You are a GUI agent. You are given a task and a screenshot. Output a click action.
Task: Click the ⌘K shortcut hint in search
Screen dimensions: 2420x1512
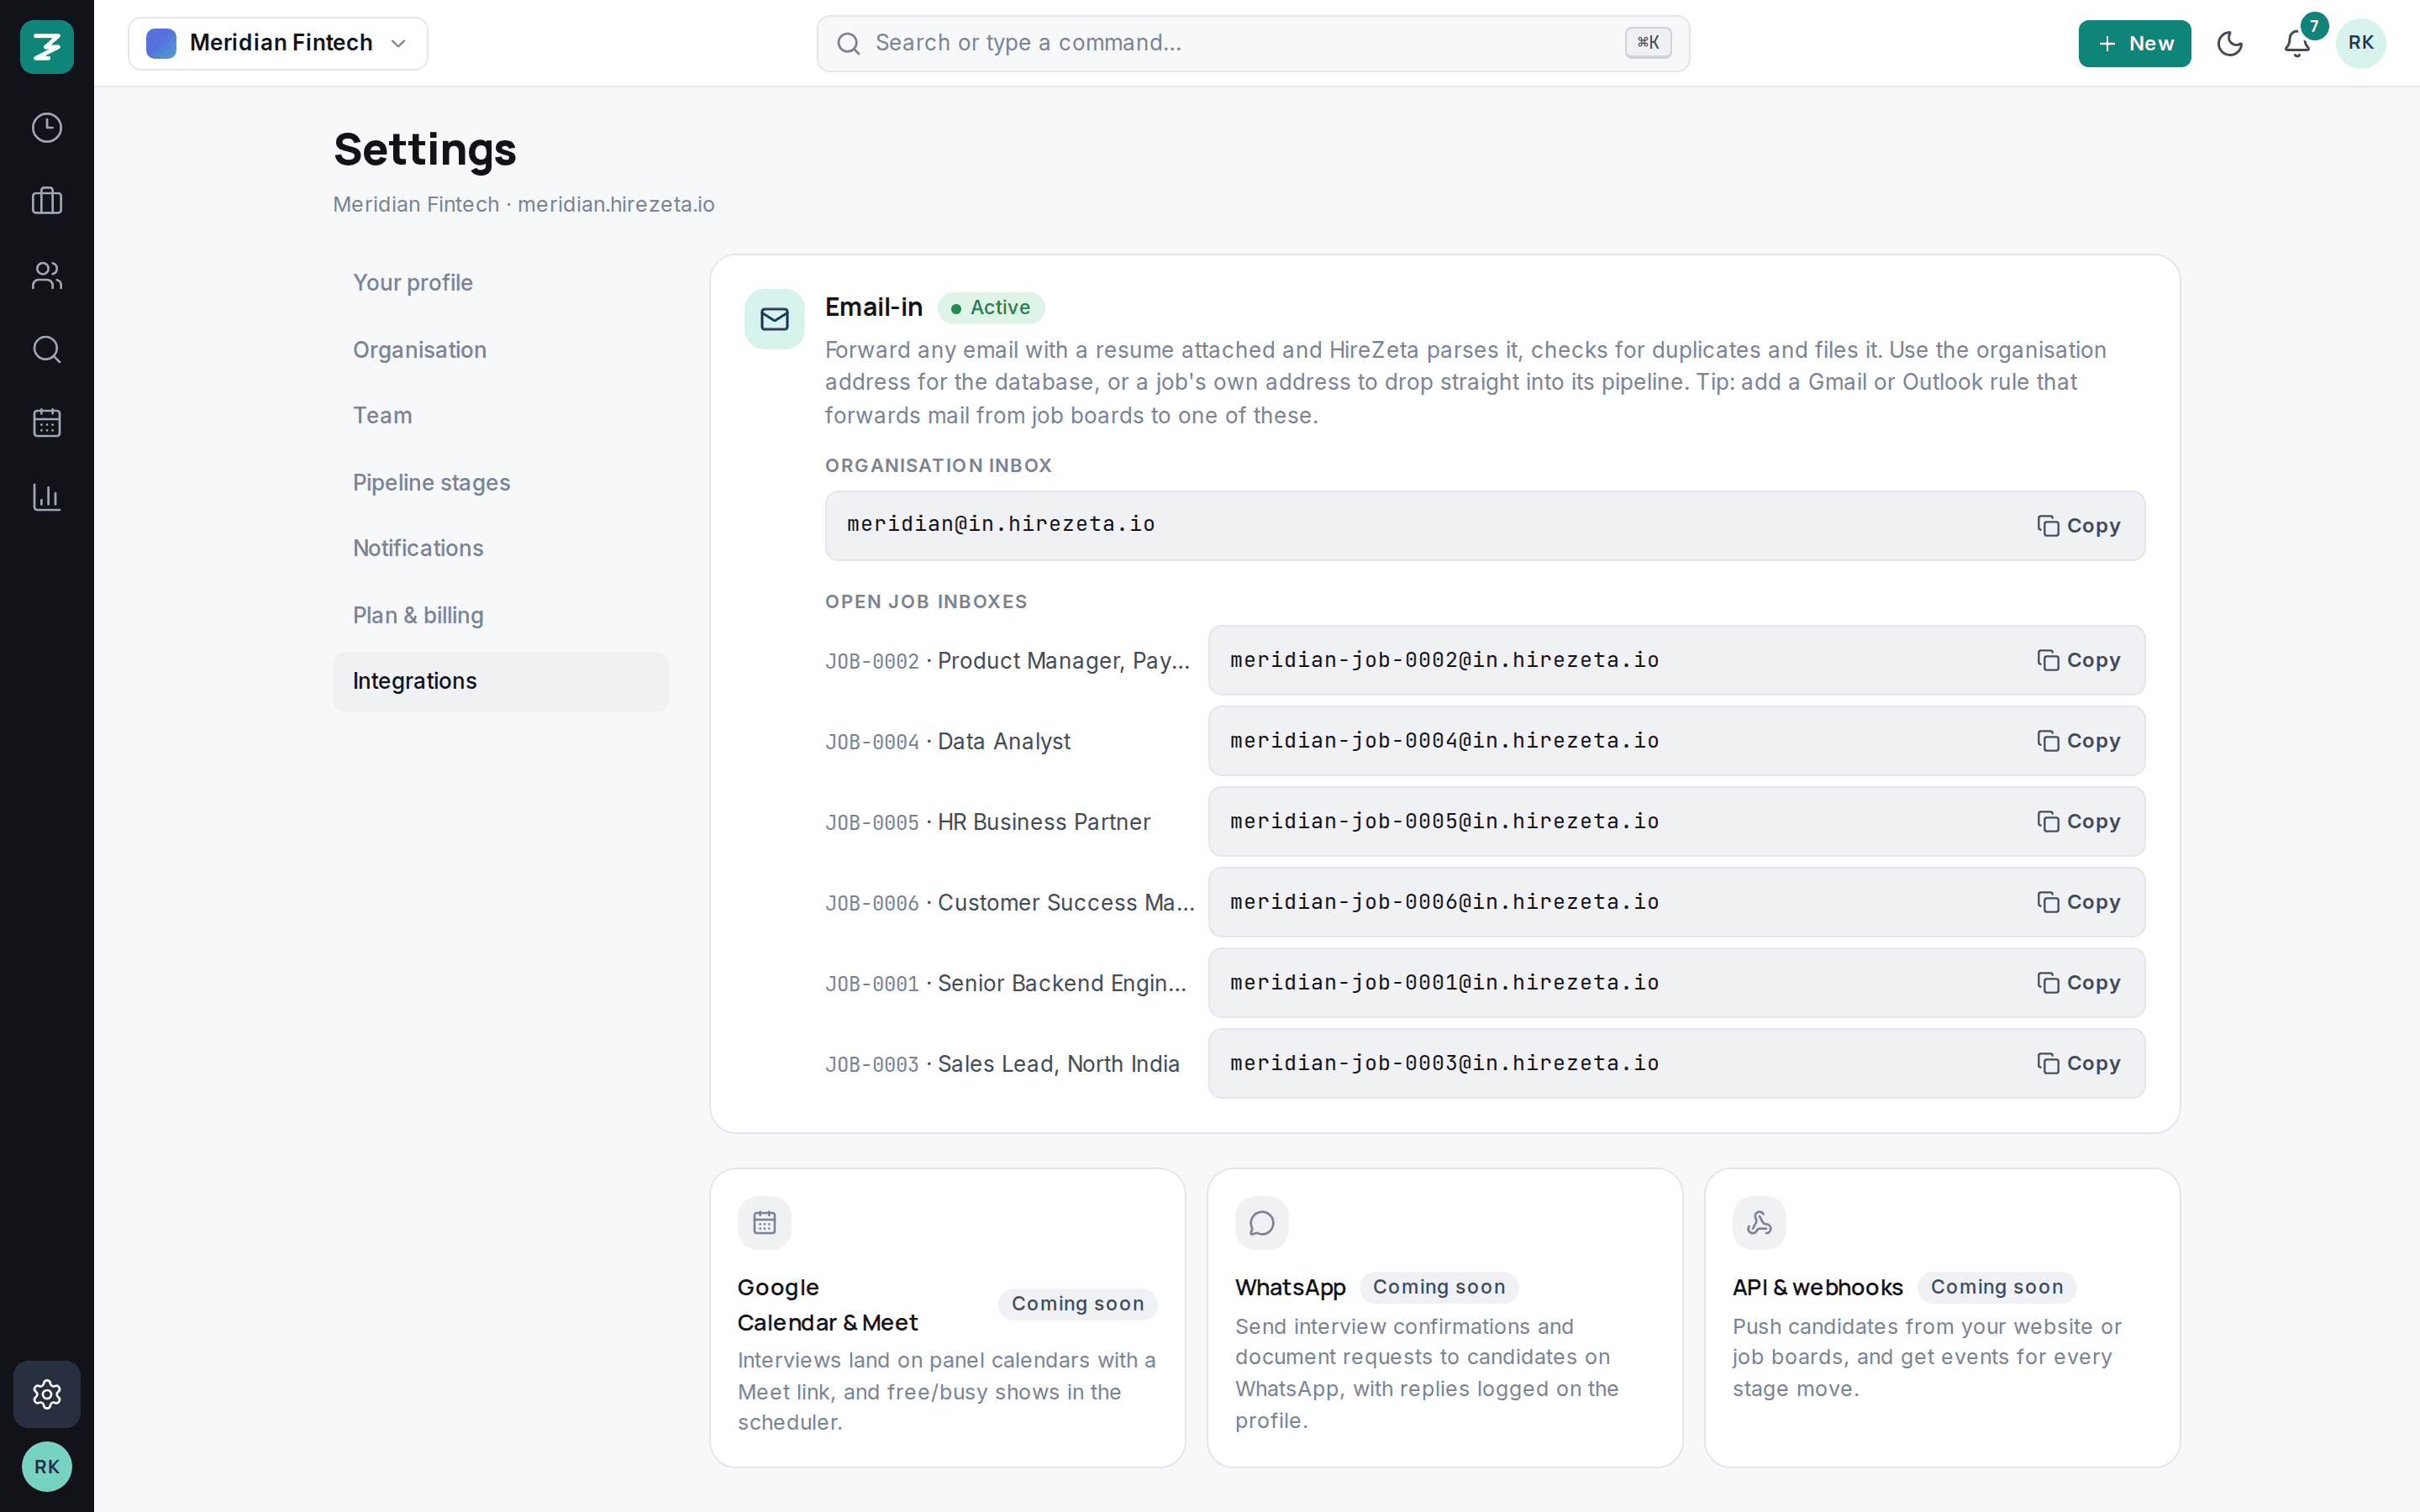(1648, 43)
